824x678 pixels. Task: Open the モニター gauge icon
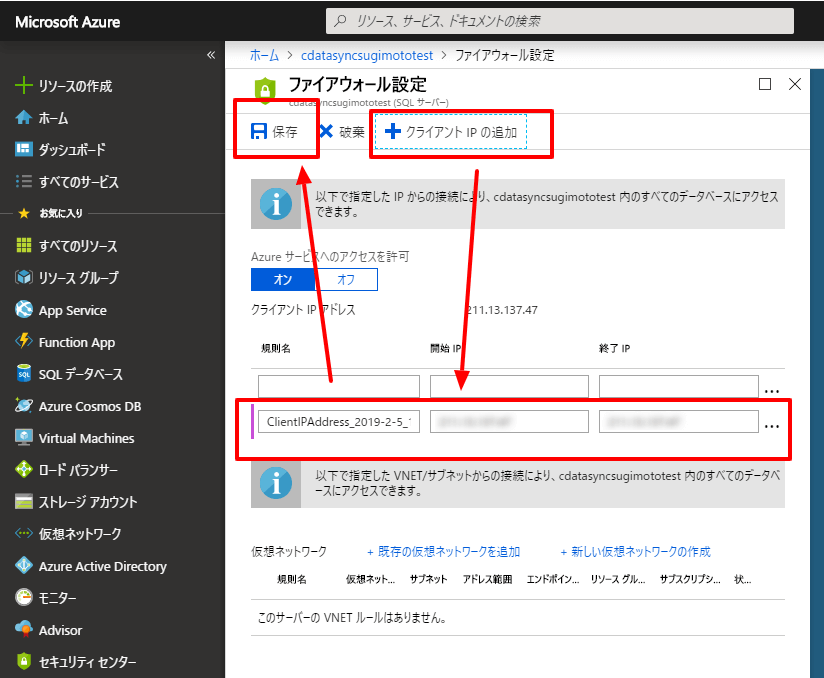pos(23,598)
